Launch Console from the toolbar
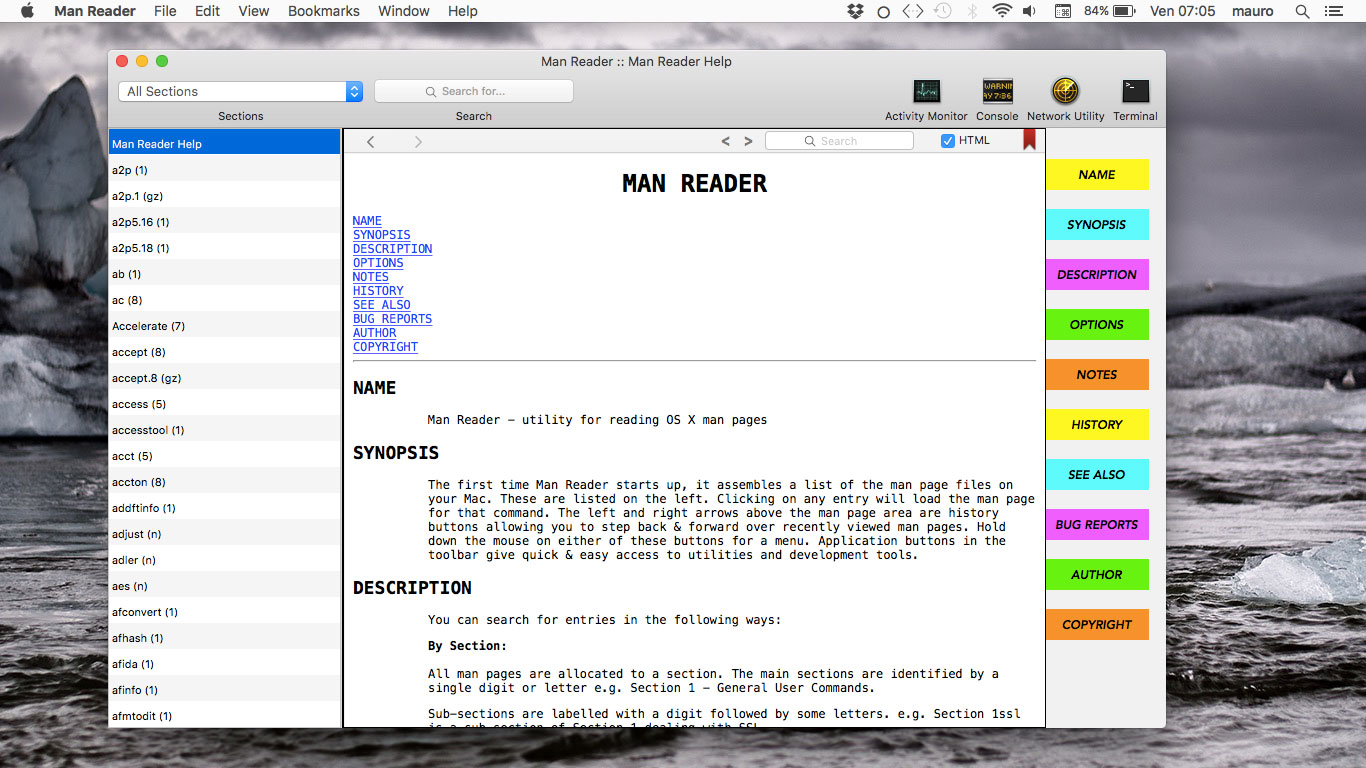 [x=996, y=91]
